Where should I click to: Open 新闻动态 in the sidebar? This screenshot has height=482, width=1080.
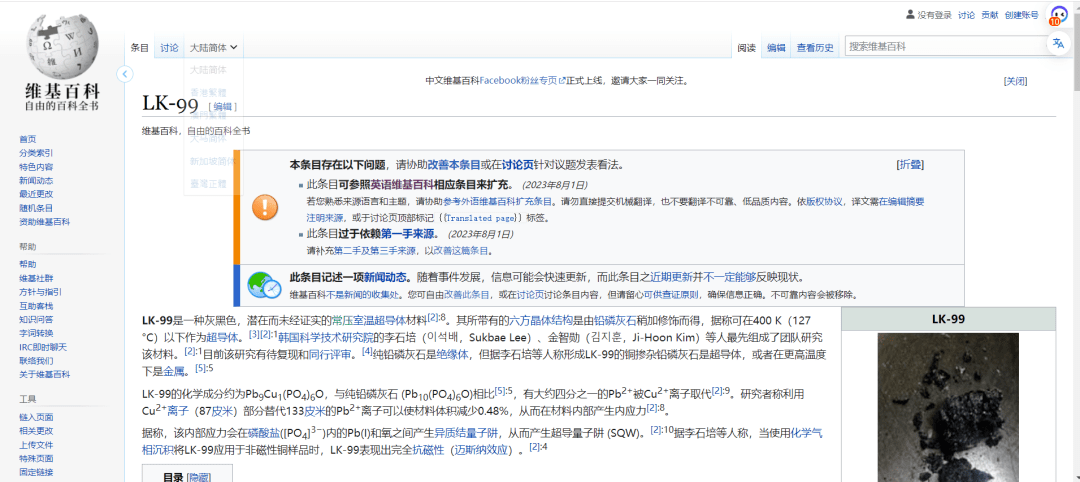coord(36,180)
